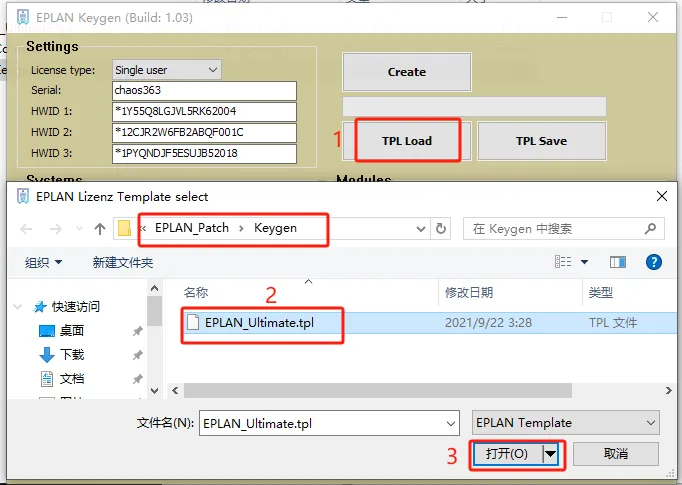The image size is (682, 485).
Task: Click the EPLAN Keygen title bar icon
Action: click(x=23, y=17)
